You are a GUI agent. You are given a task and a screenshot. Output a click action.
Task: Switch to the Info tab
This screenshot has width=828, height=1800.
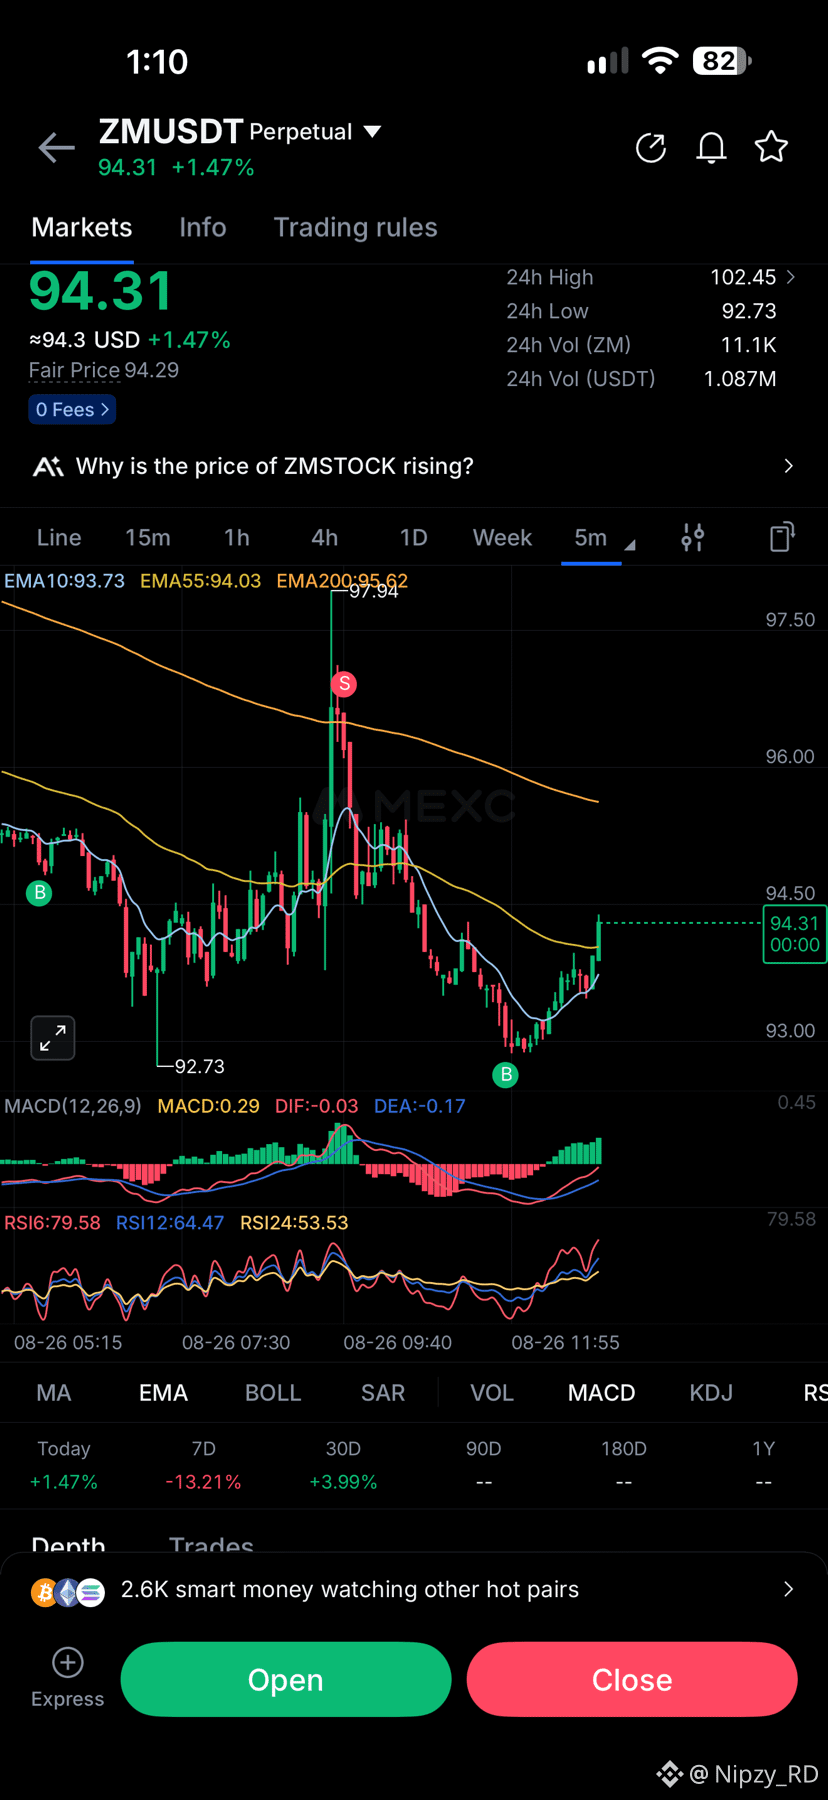pos(203,228)
